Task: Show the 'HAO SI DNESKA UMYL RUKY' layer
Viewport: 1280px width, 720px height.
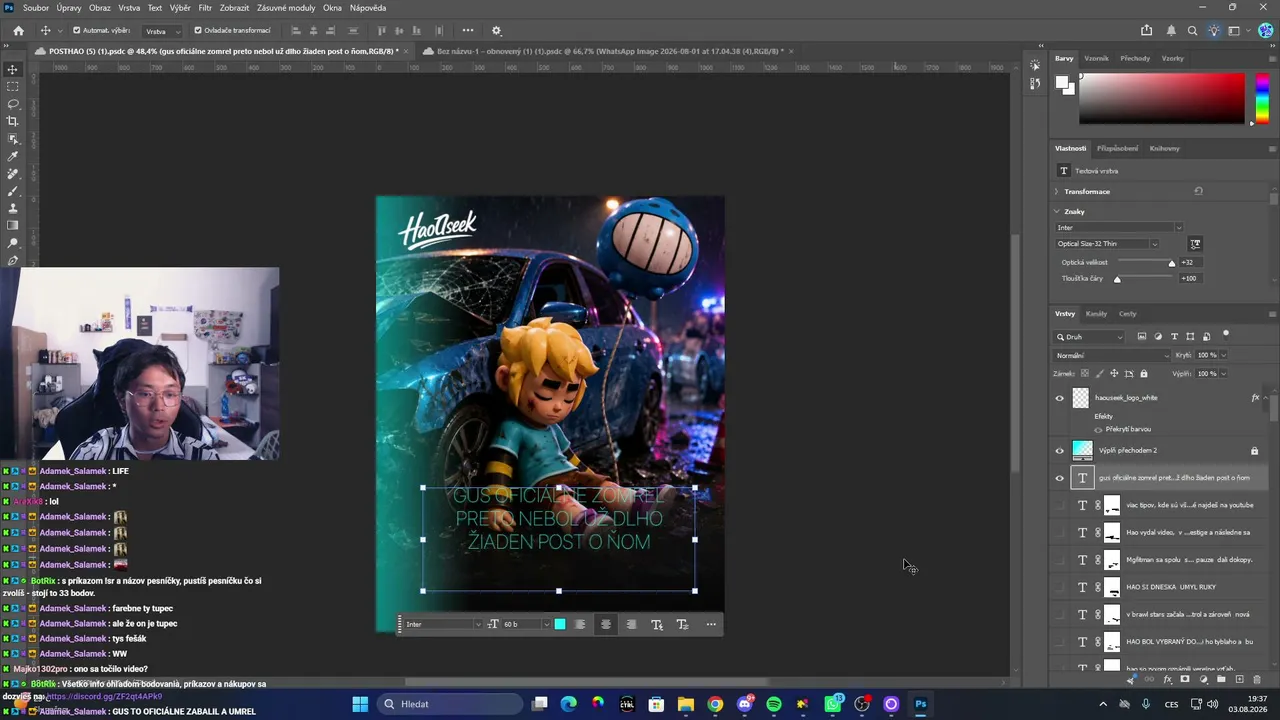Action: [1060, 587]
